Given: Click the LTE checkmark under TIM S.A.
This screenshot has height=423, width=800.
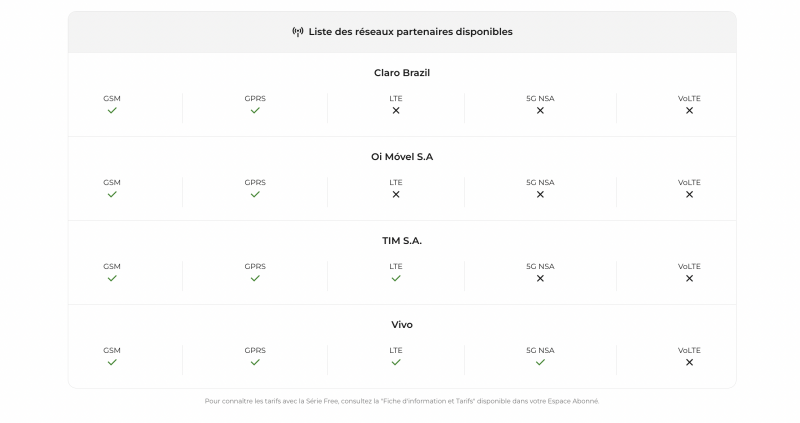Looking at the screenshot, I should tap(396, 278).
